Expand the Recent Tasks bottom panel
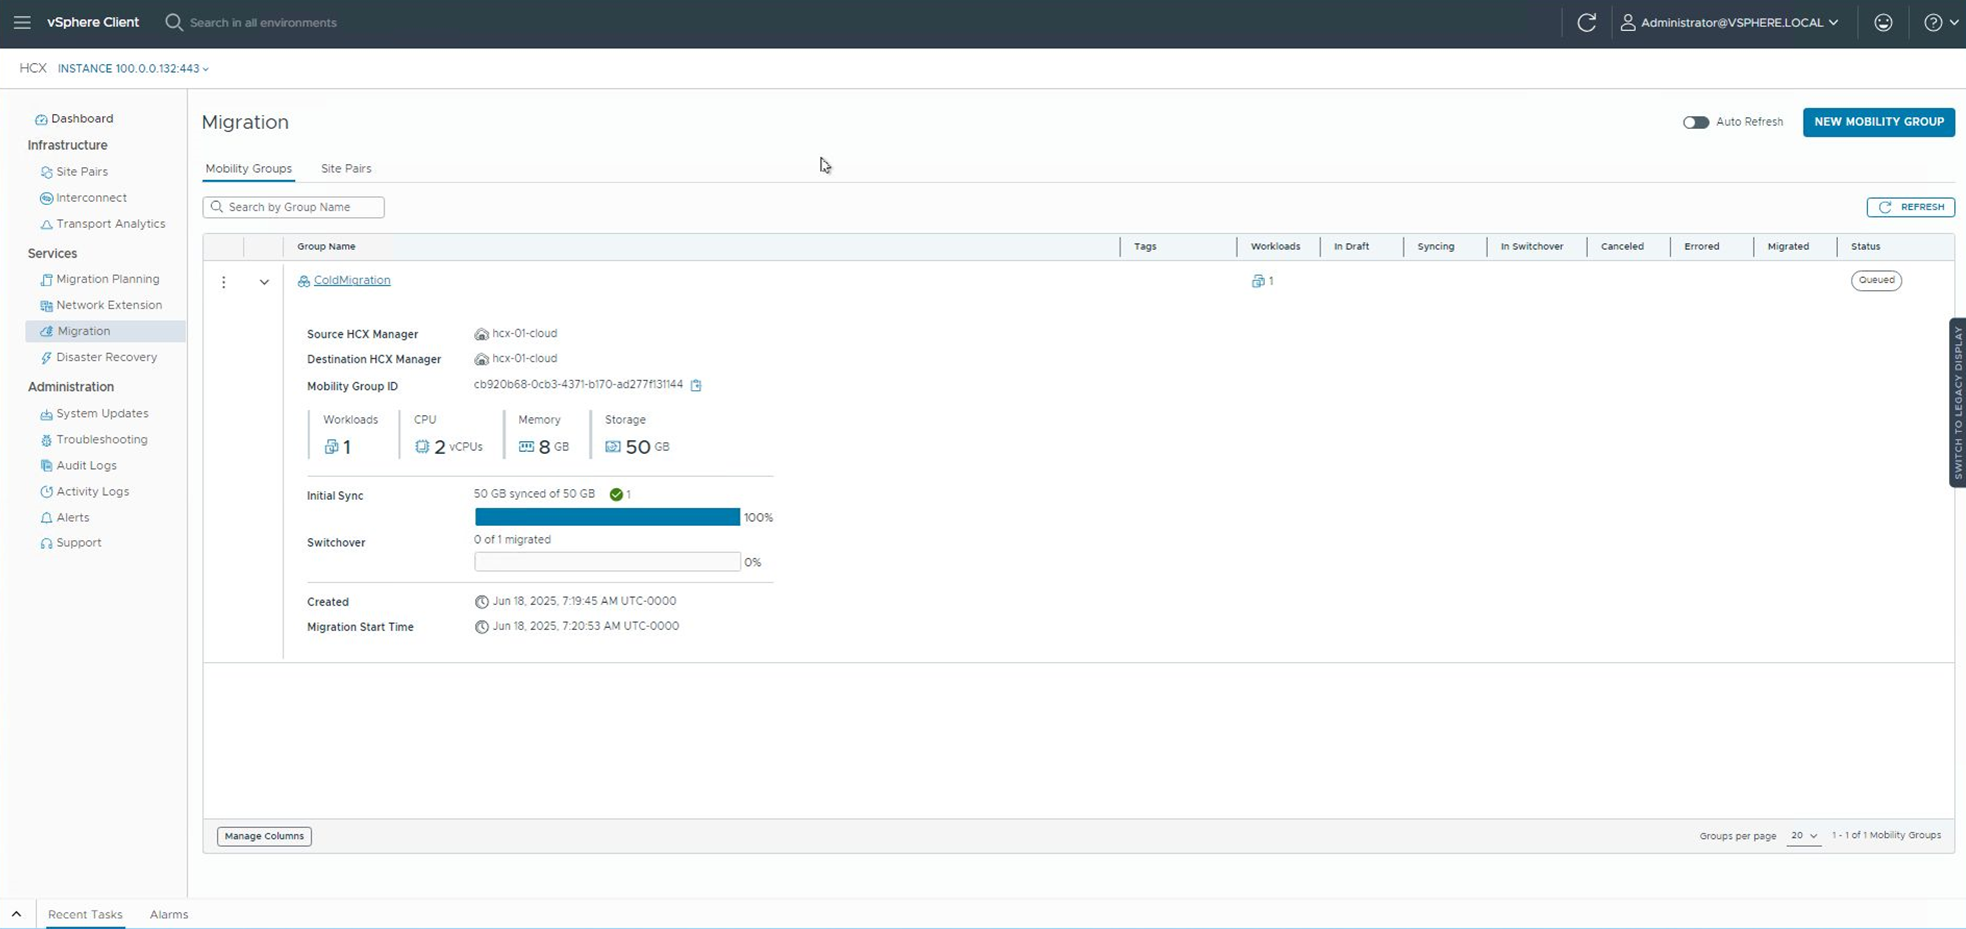The width and height of the screenshot is (1966, 929). [x=17, y=914]
